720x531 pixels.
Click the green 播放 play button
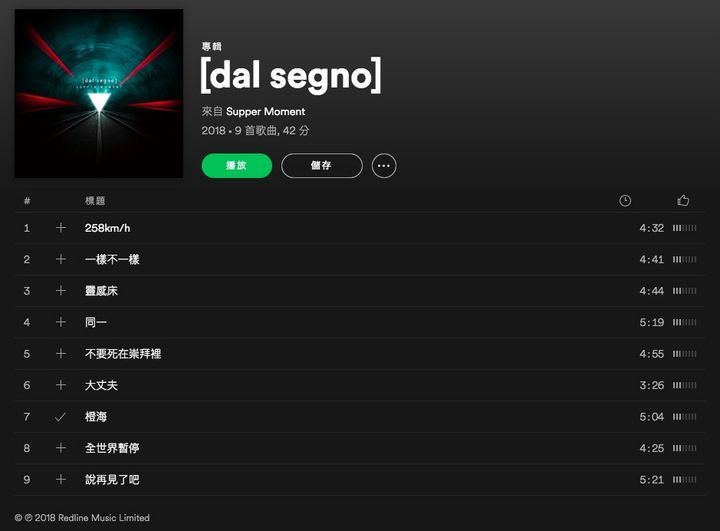pos(237,166)
